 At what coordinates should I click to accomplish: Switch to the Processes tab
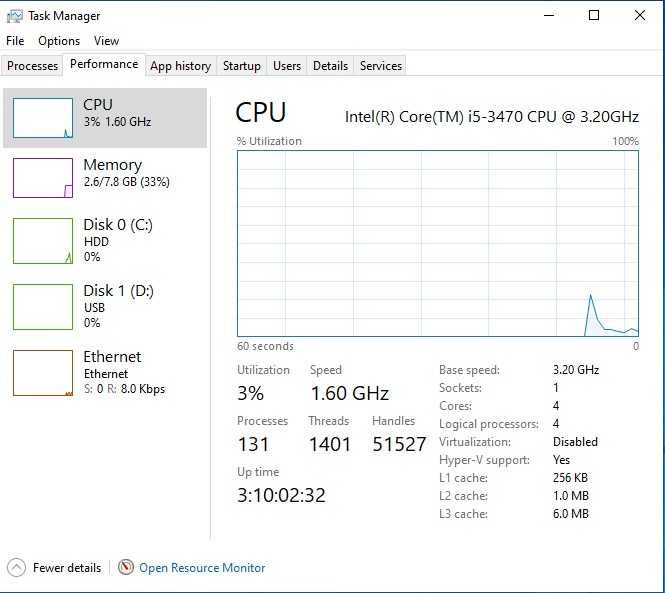tap(33, 66)
